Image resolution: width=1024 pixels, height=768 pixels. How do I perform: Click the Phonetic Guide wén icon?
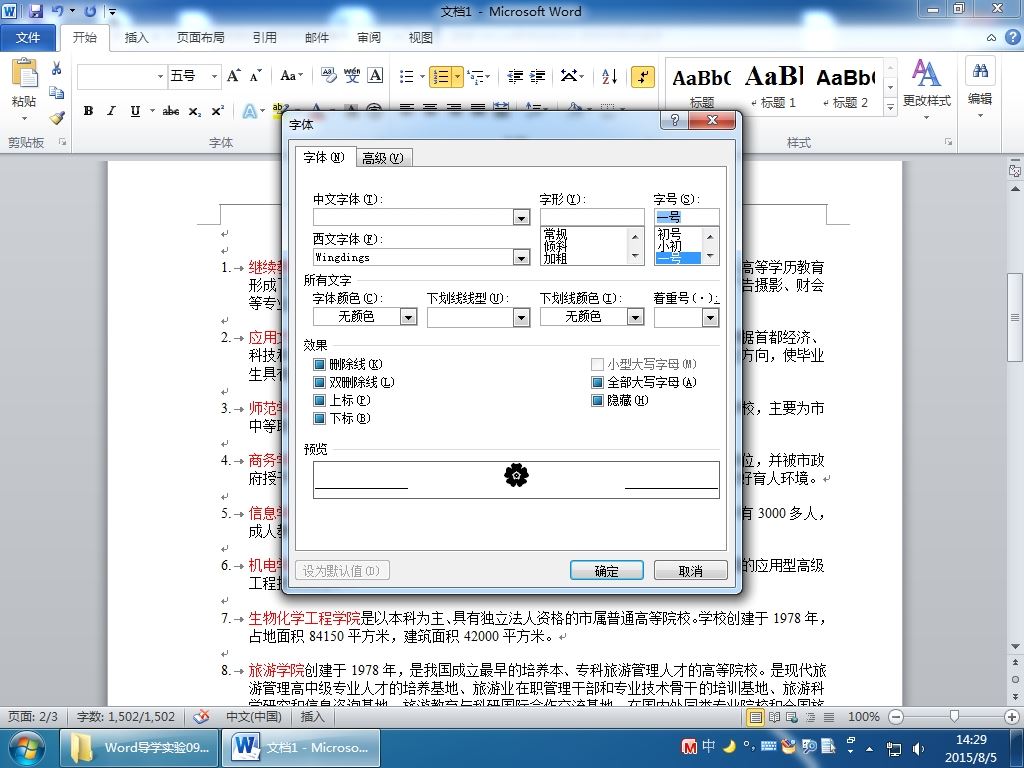(352, 76)
